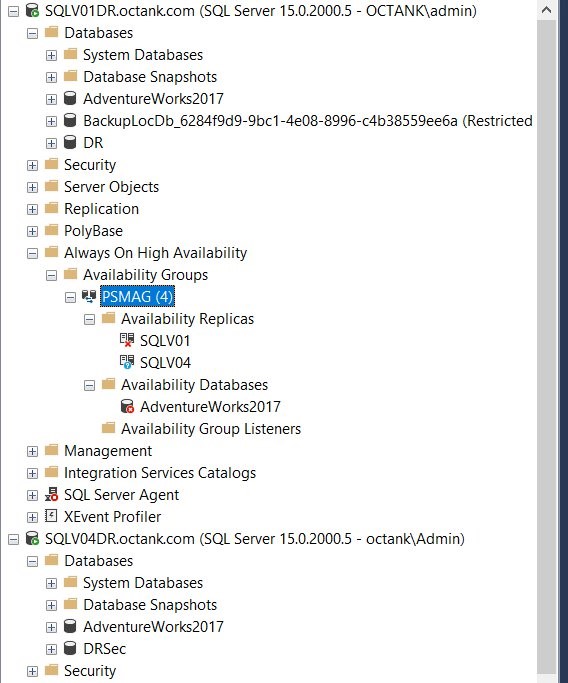The width and height of the screenshot is (568, 683).
Task: Click the Availability Group Listeners folder icon
Action: 108,428
